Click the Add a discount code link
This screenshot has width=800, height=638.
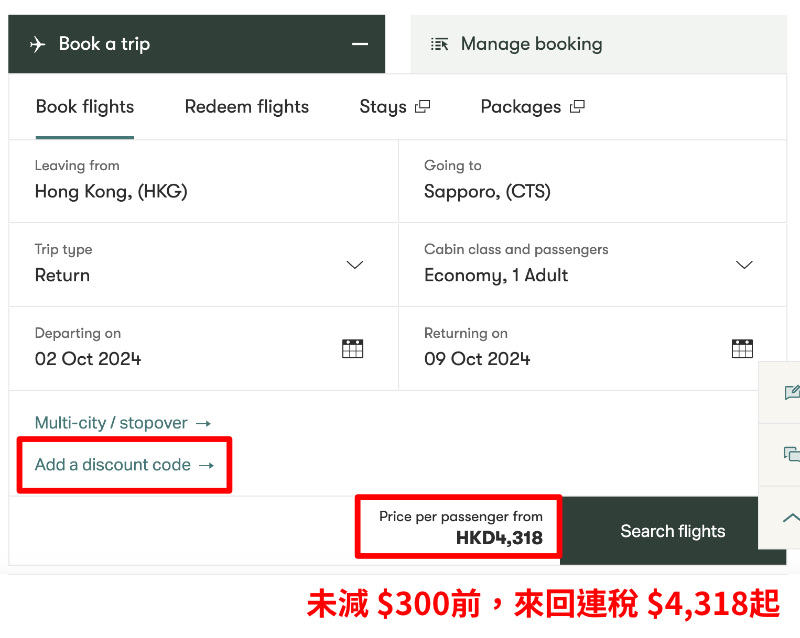click(124, 464)
